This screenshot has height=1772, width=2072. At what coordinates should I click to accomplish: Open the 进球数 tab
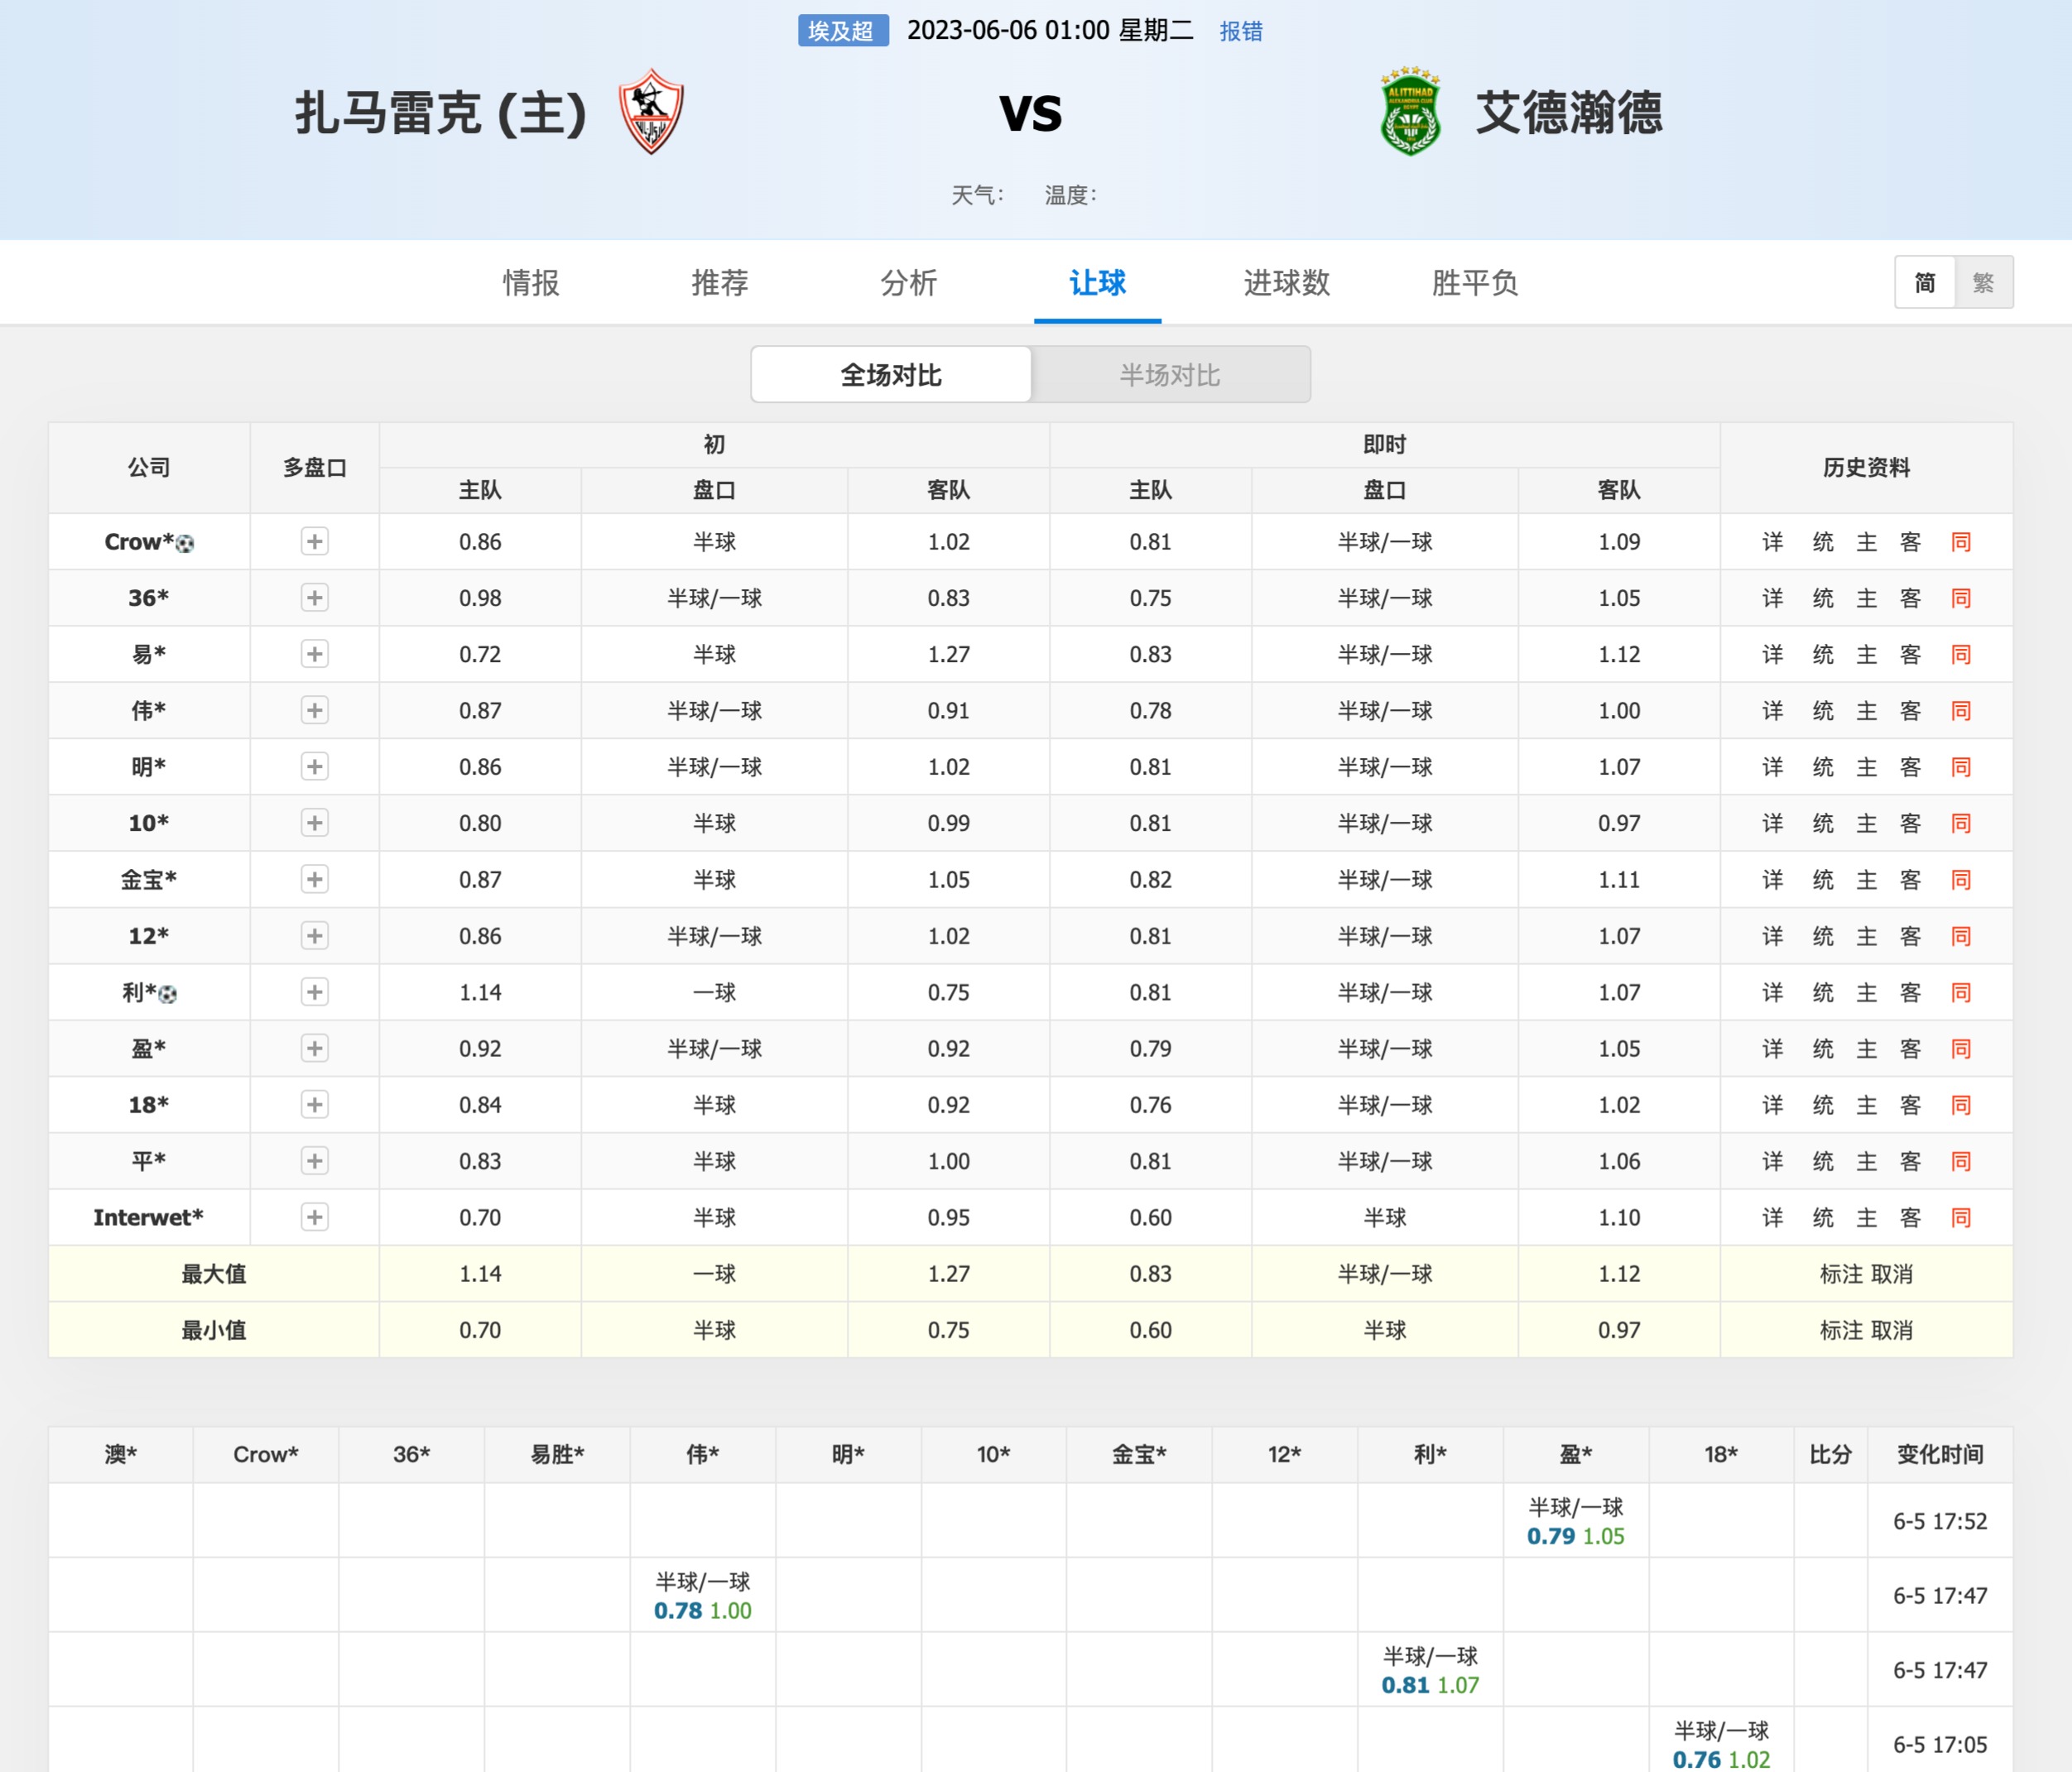point(1287,283)
